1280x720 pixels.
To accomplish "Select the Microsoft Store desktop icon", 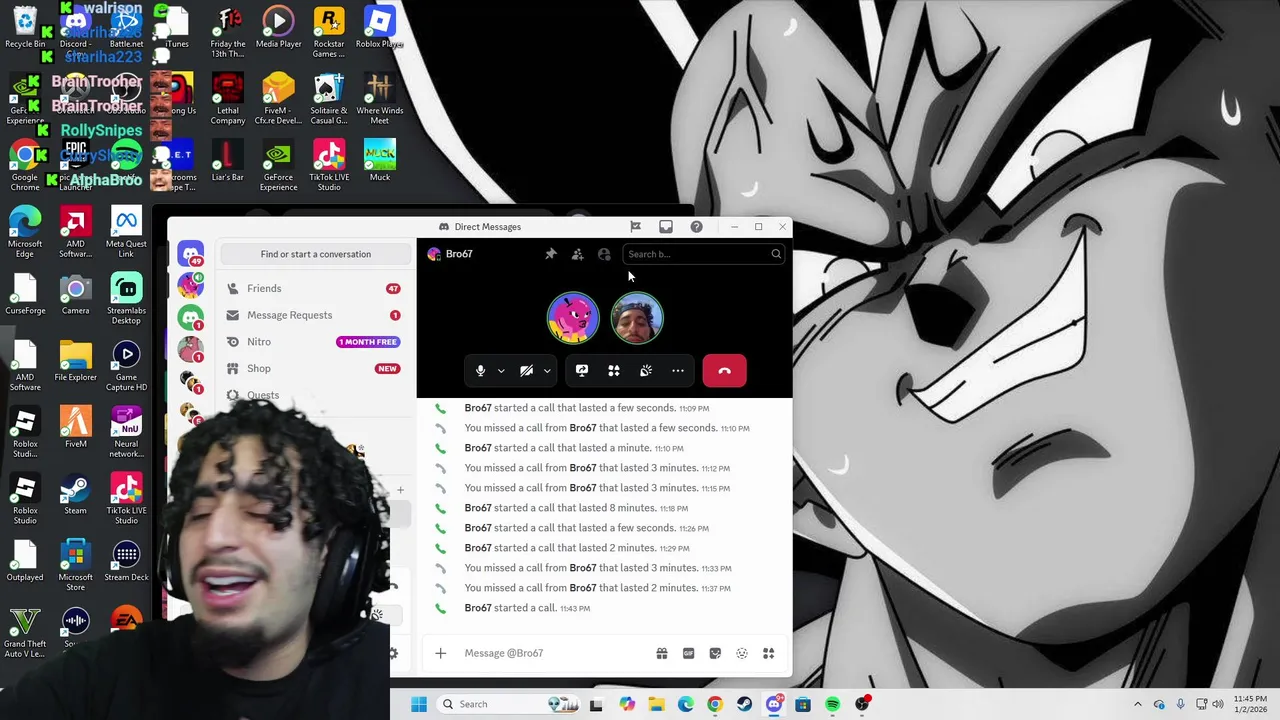I will click(75, 565).
